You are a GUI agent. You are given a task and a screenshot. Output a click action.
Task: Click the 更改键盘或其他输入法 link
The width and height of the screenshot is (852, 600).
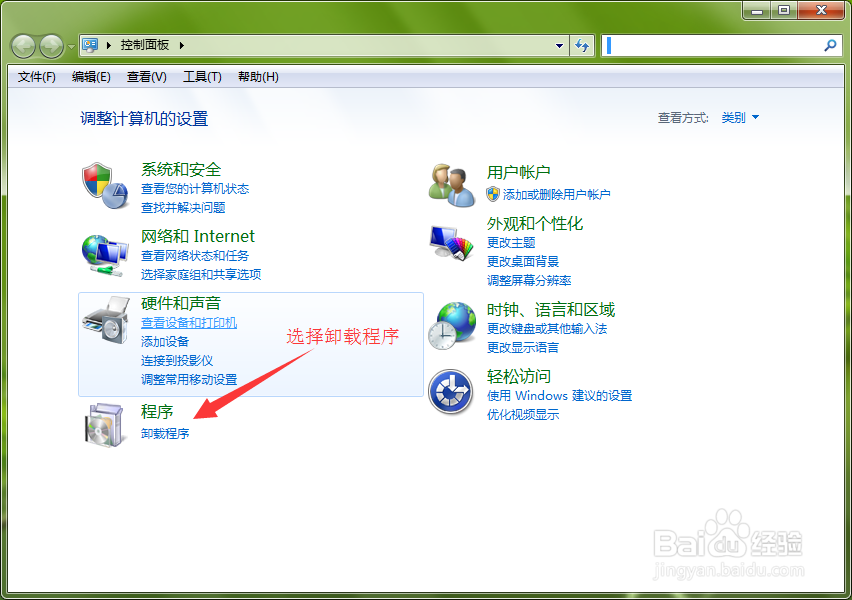(x=547, y=329)
